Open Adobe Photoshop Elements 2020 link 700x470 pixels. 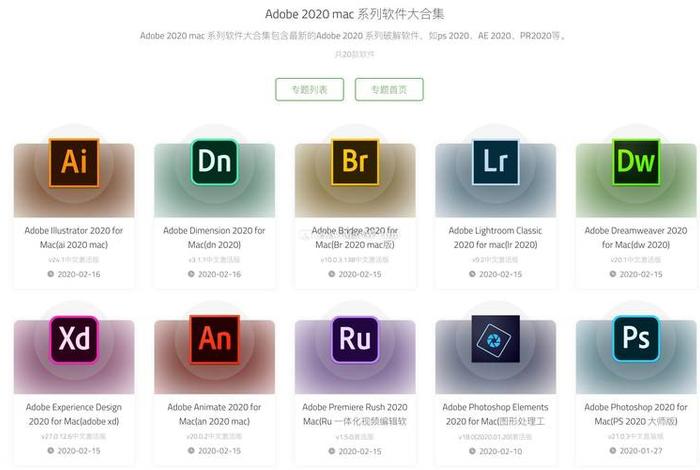(x=496, y=414)
